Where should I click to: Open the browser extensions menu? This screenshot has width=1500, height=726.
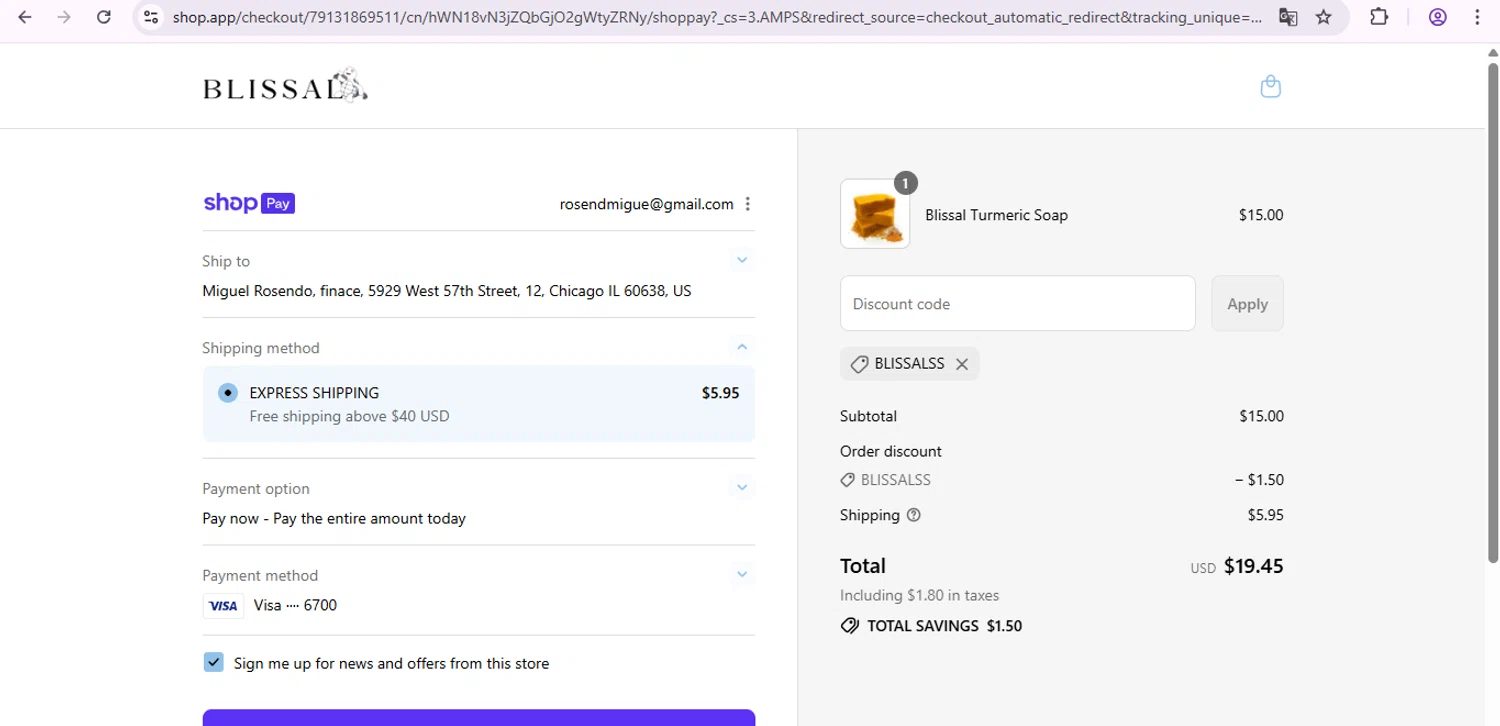[x=1379, y=17]
